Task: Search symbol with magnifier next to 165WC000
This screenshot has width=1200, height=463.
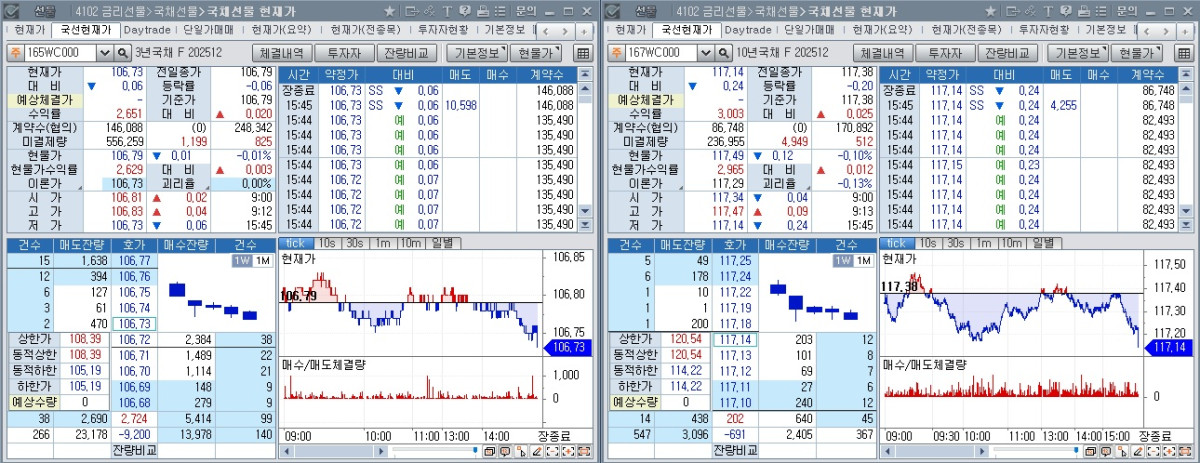Action: pyautogui.click(x=123, y=52)
